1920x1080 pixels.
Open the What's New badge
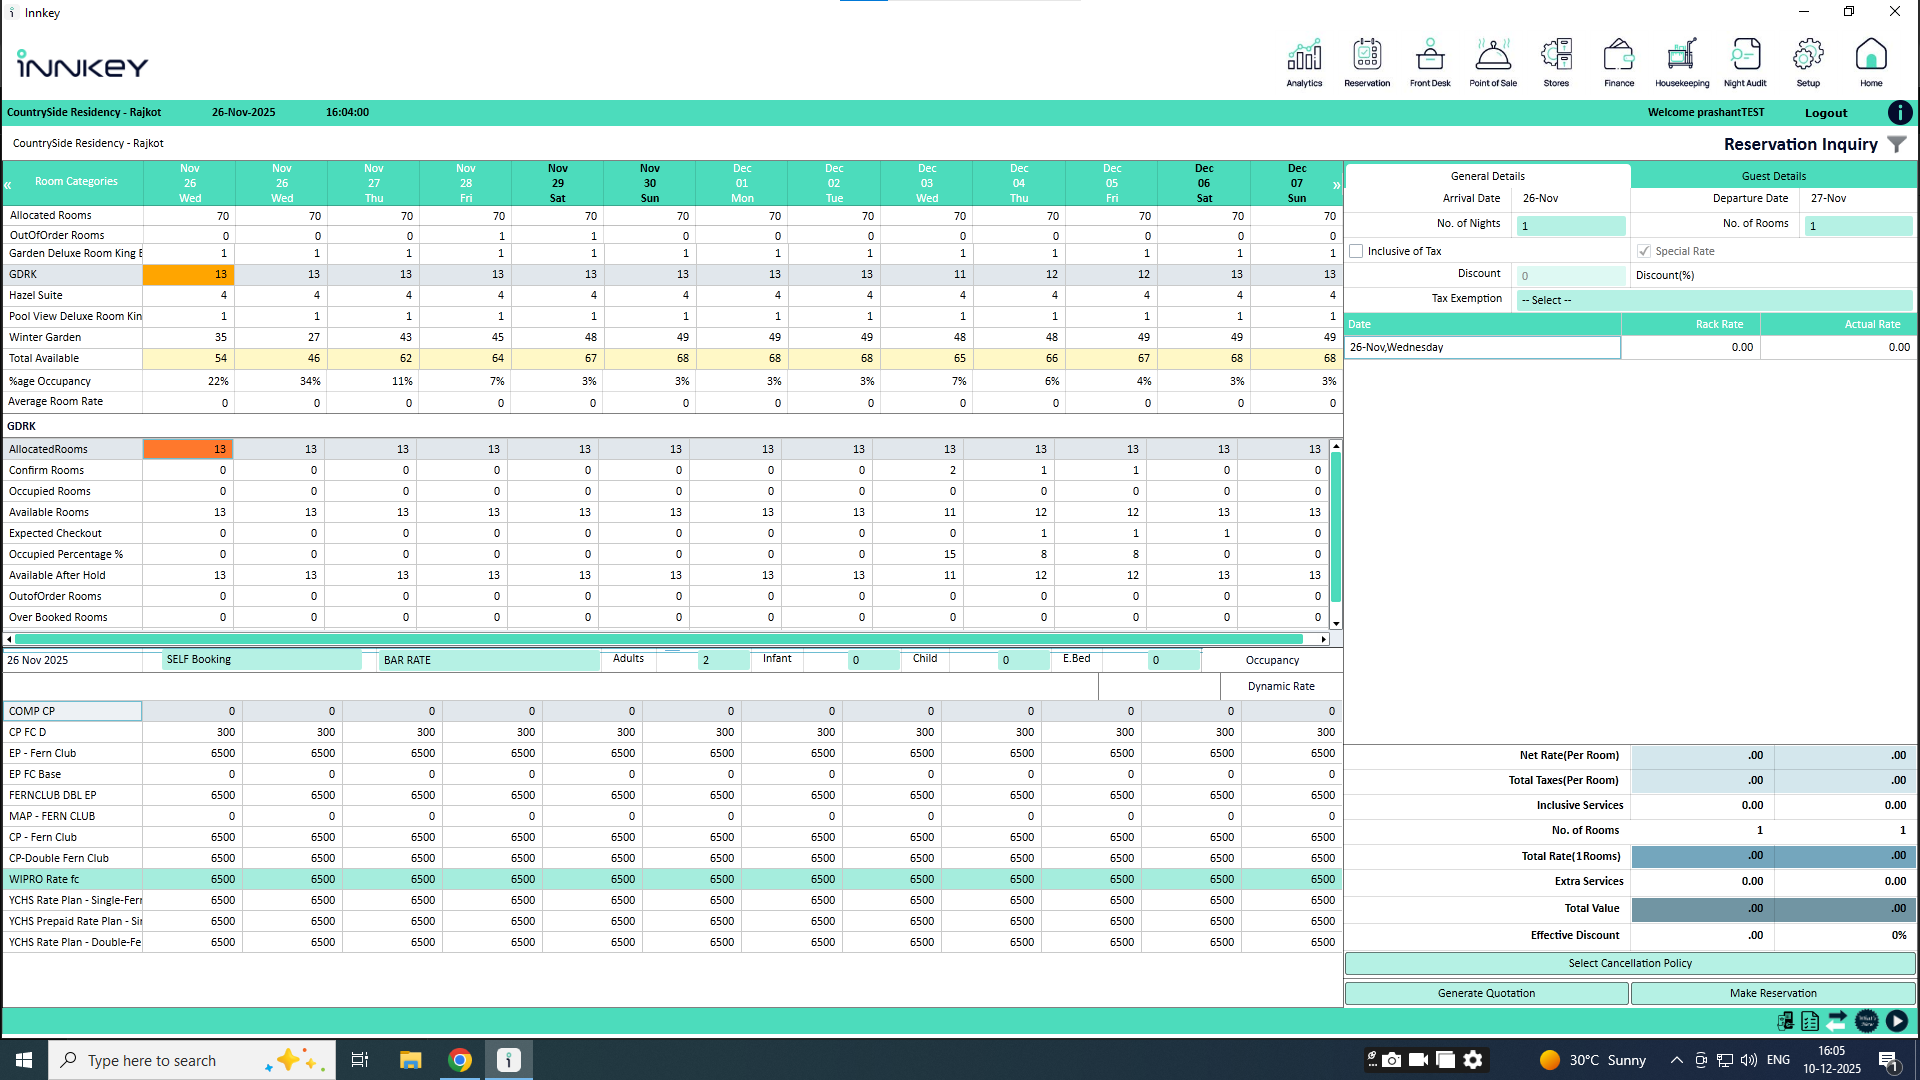click(x=1867, y=1021)
